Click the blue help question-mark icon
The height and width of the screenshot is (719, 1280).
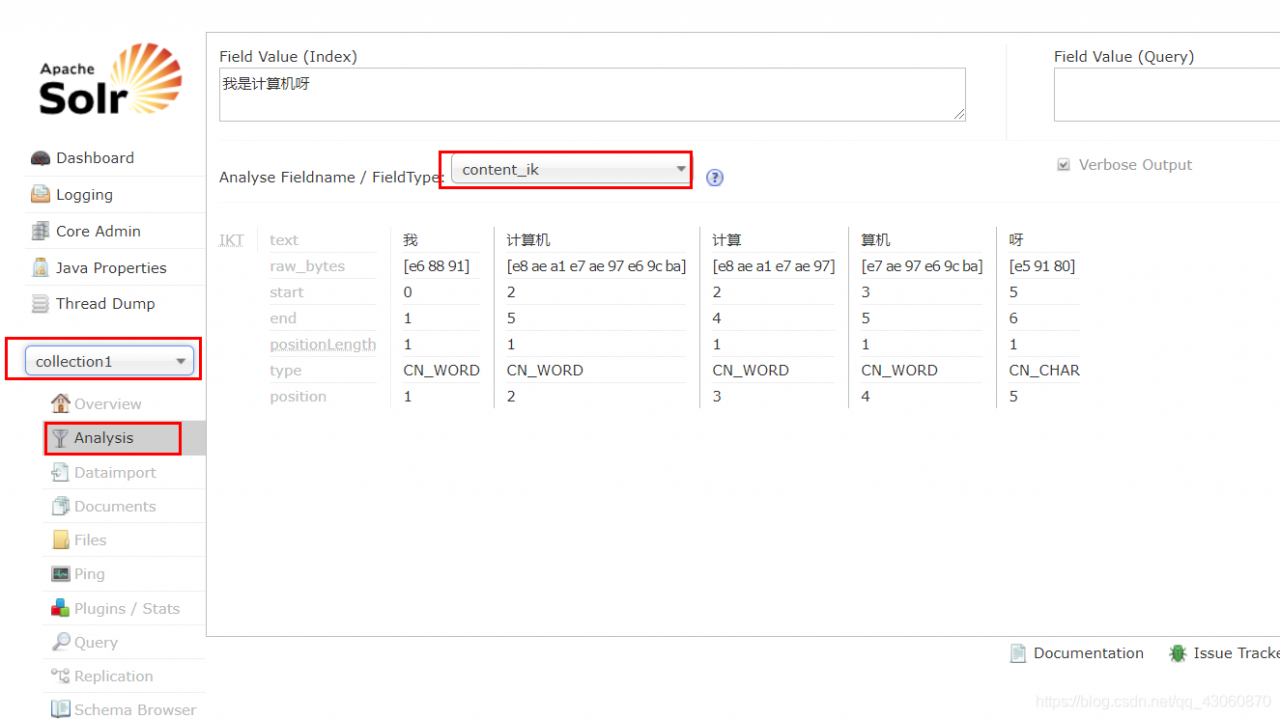[714, 178]
